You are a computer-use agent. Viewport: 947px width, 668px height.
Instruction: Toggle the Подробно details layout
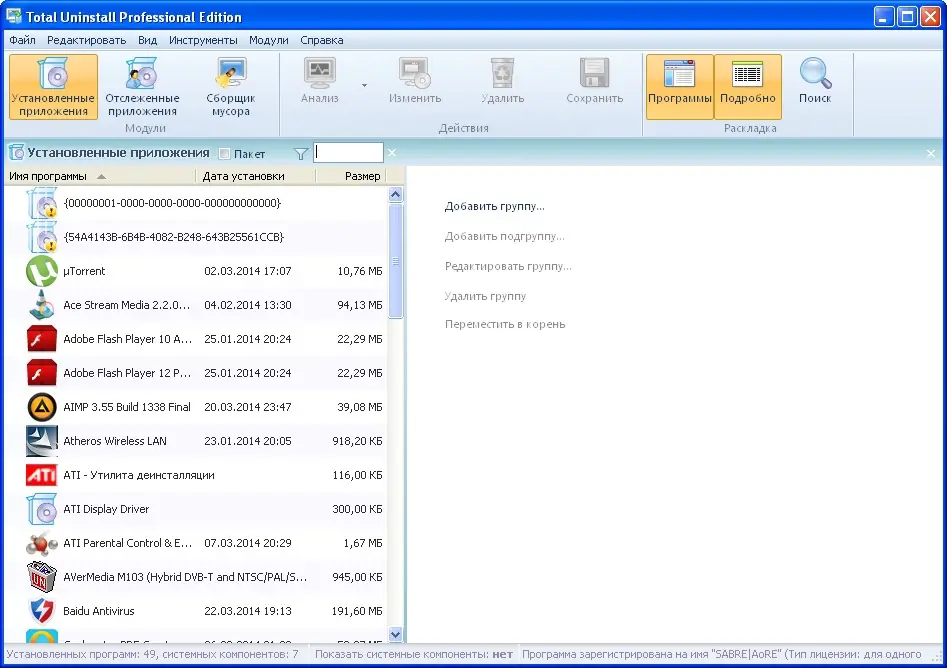[748, 87]
